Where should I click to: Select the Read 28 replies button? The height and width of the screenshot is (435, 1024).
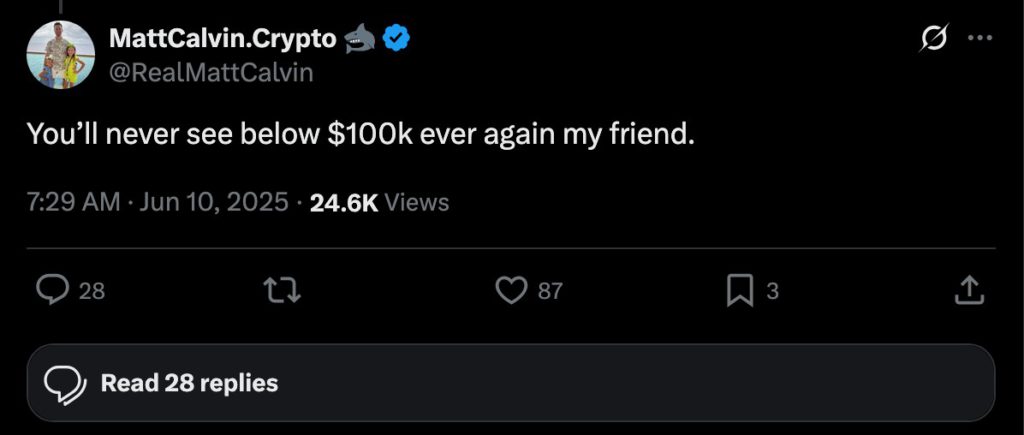tap(511, 383)
